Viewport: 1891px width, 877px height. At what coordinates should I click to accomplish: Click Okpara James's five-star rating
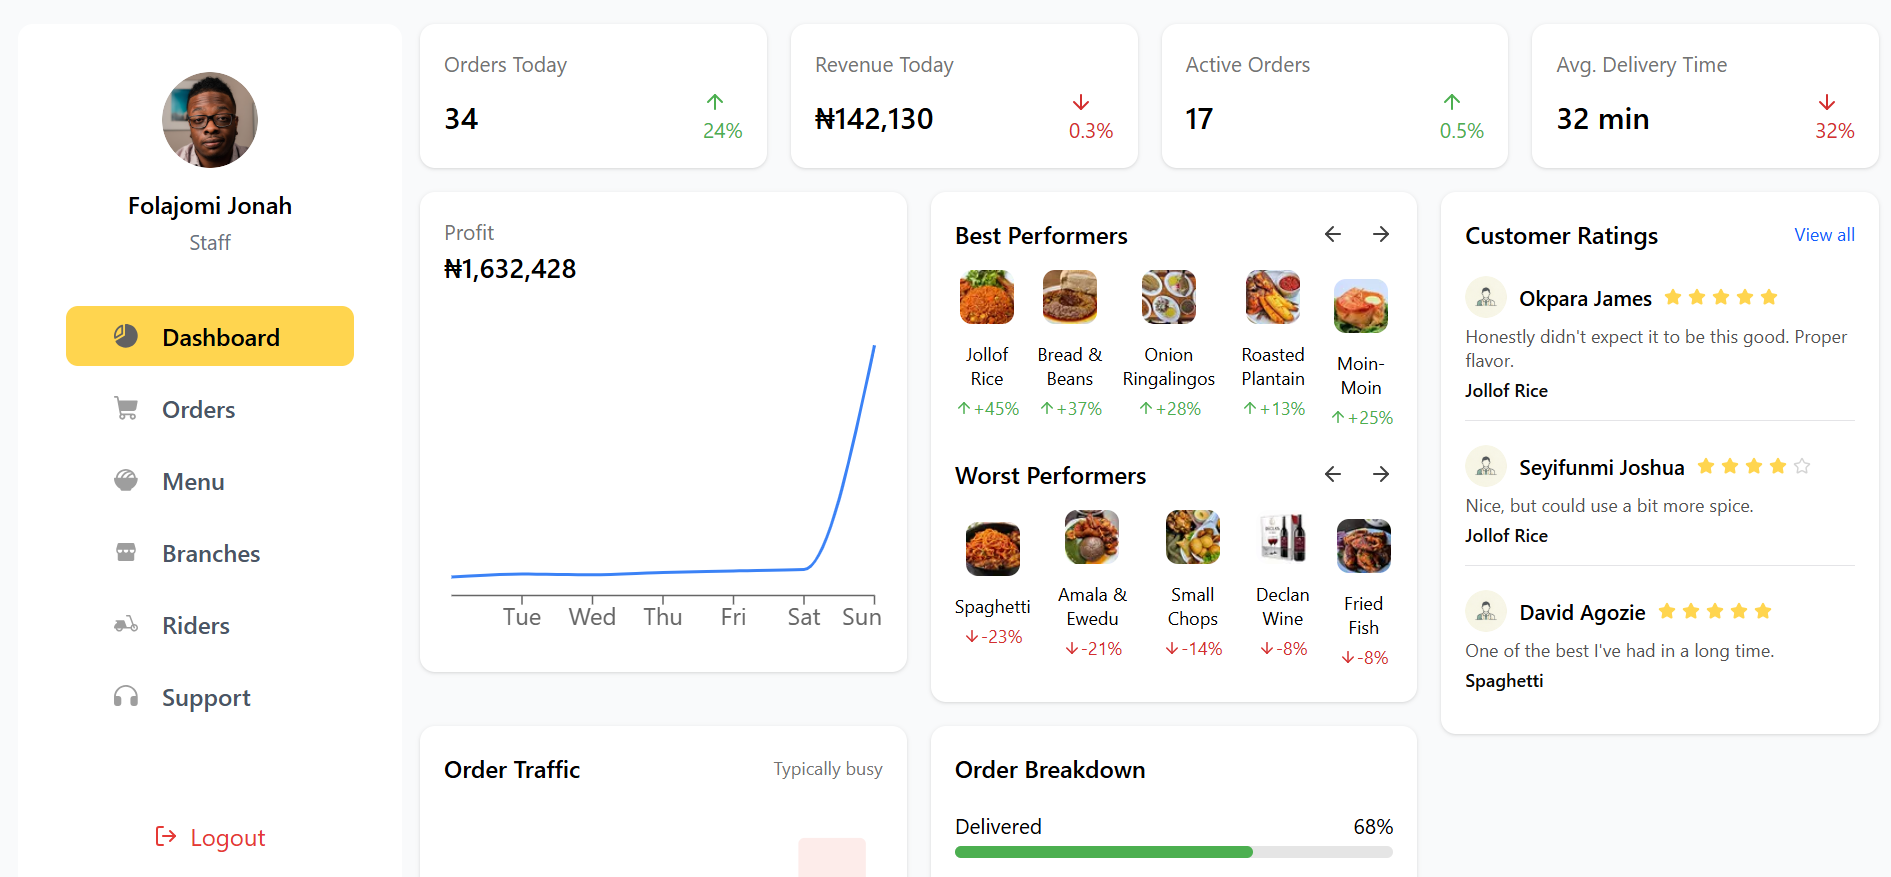[1721, 296]
